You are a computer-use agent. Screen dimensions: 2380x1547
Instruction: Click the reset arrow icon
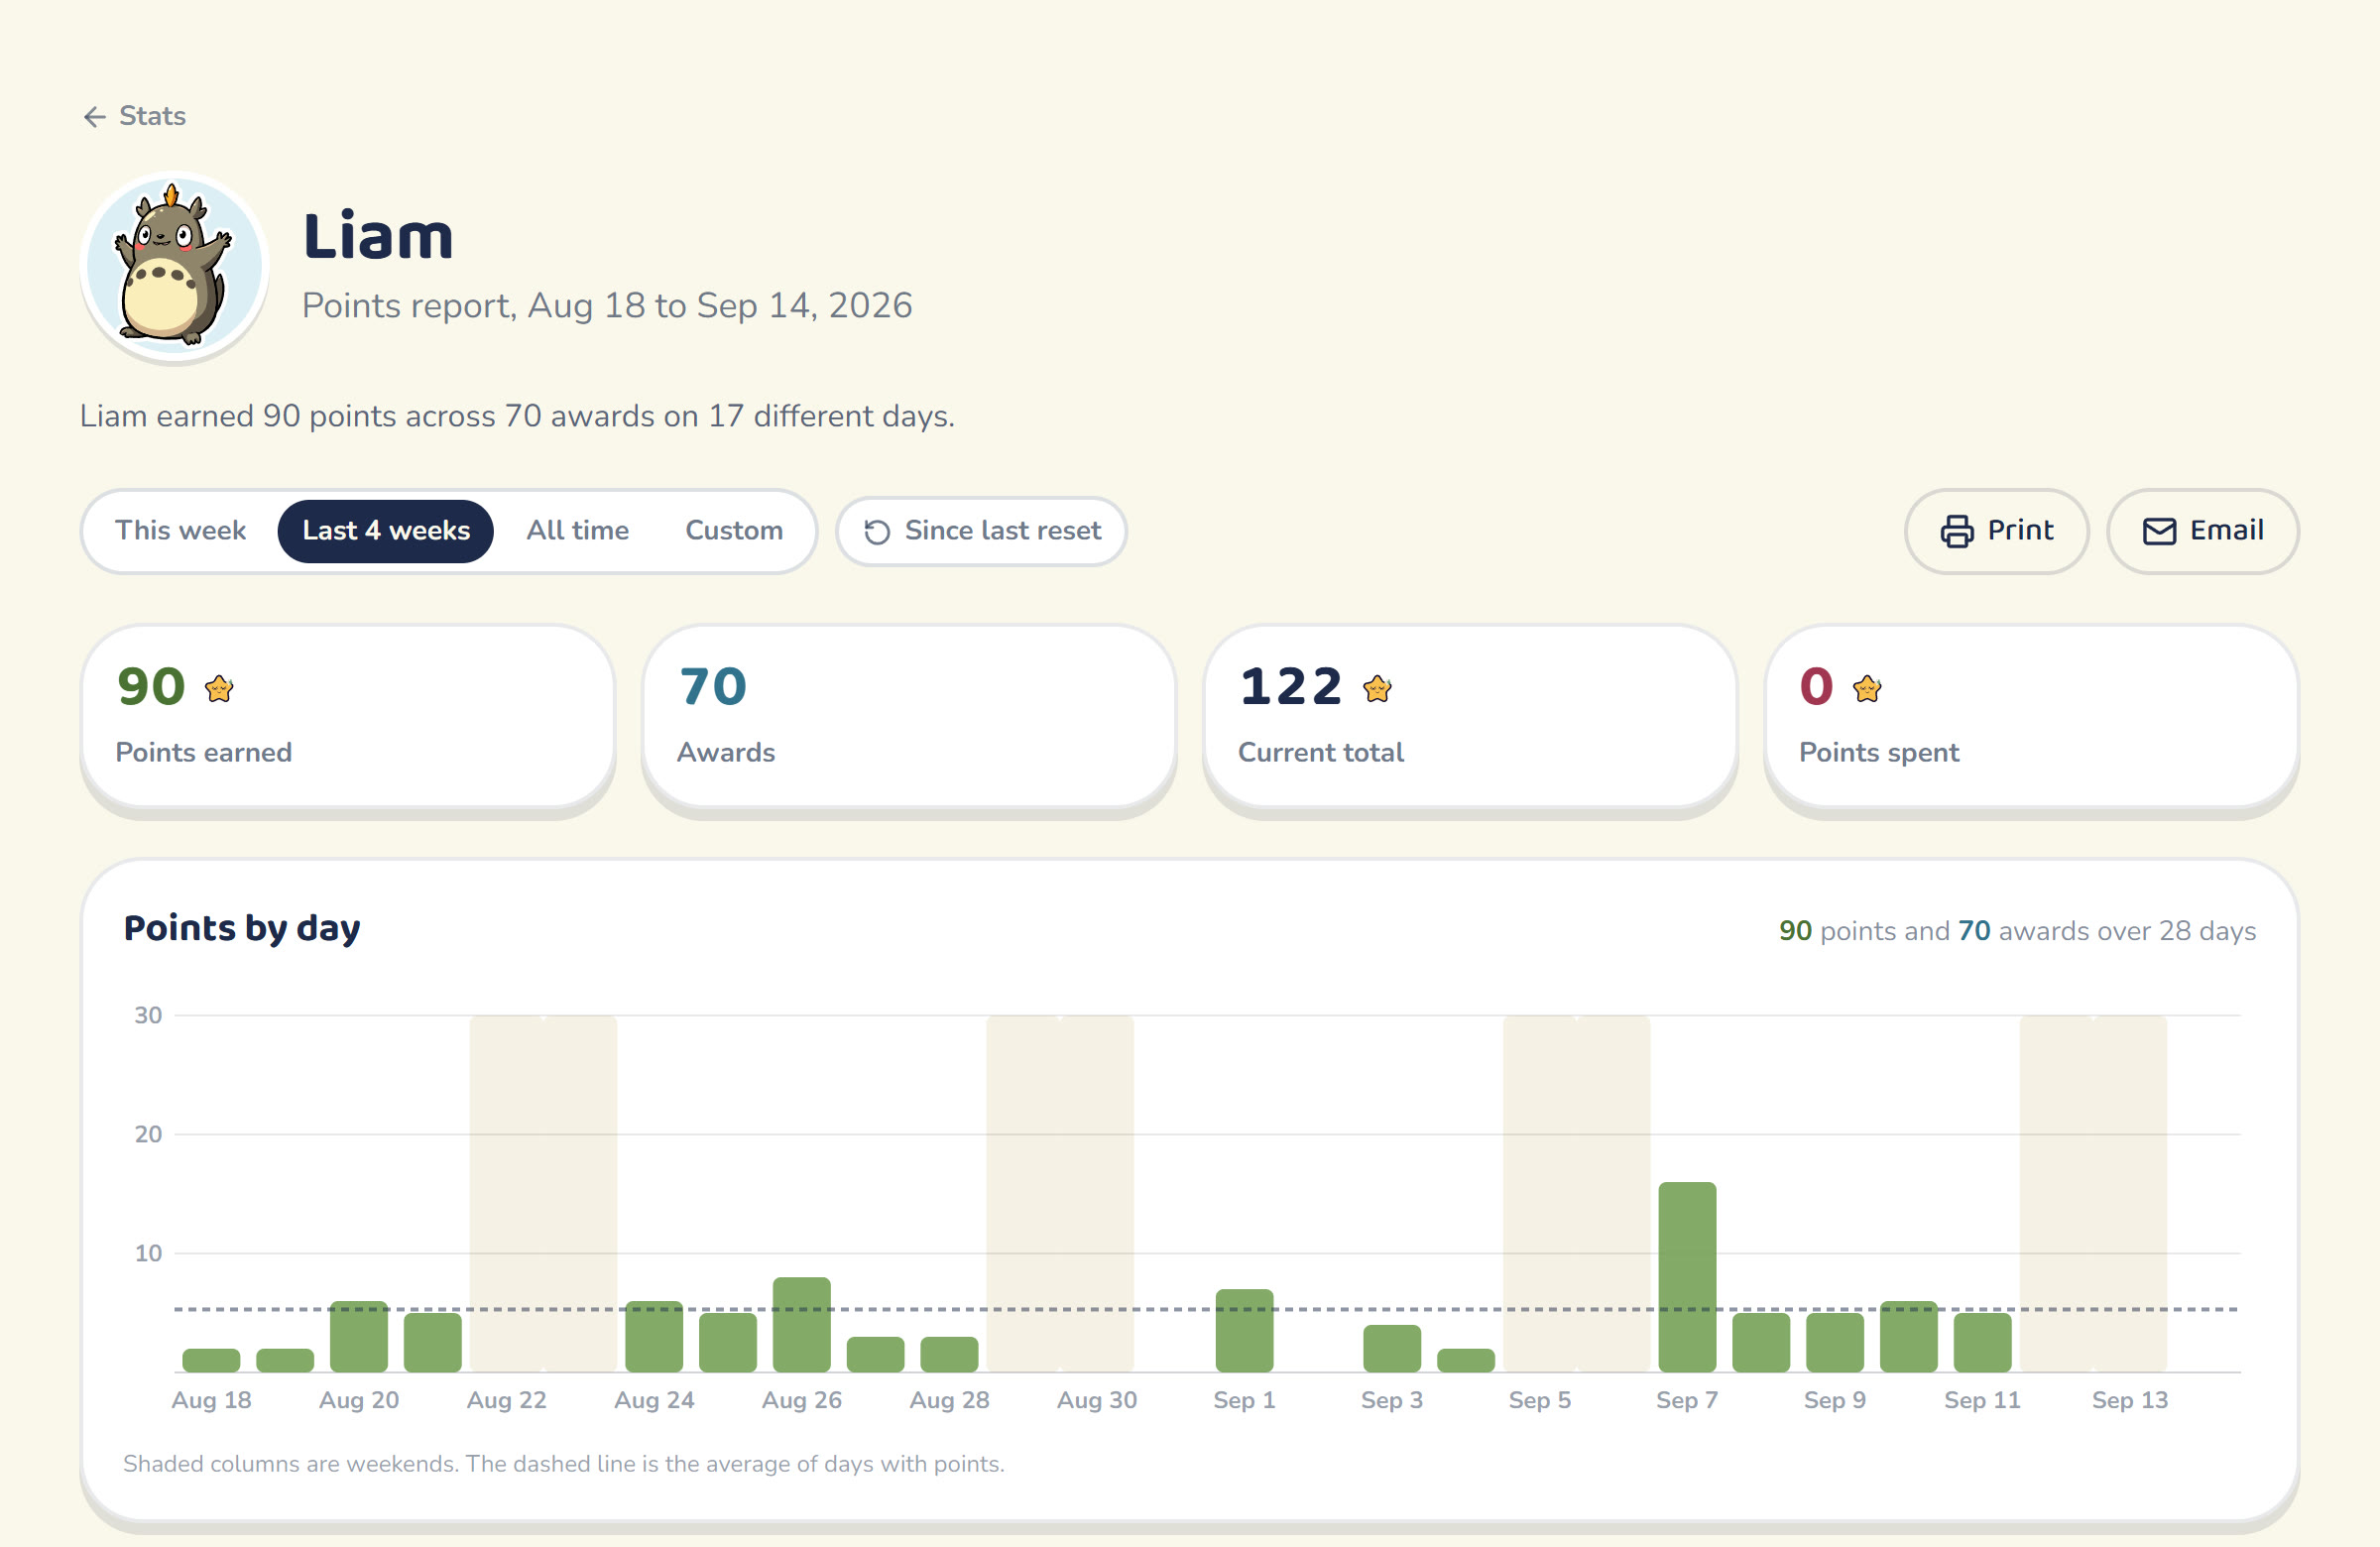[x=877, y=532]
